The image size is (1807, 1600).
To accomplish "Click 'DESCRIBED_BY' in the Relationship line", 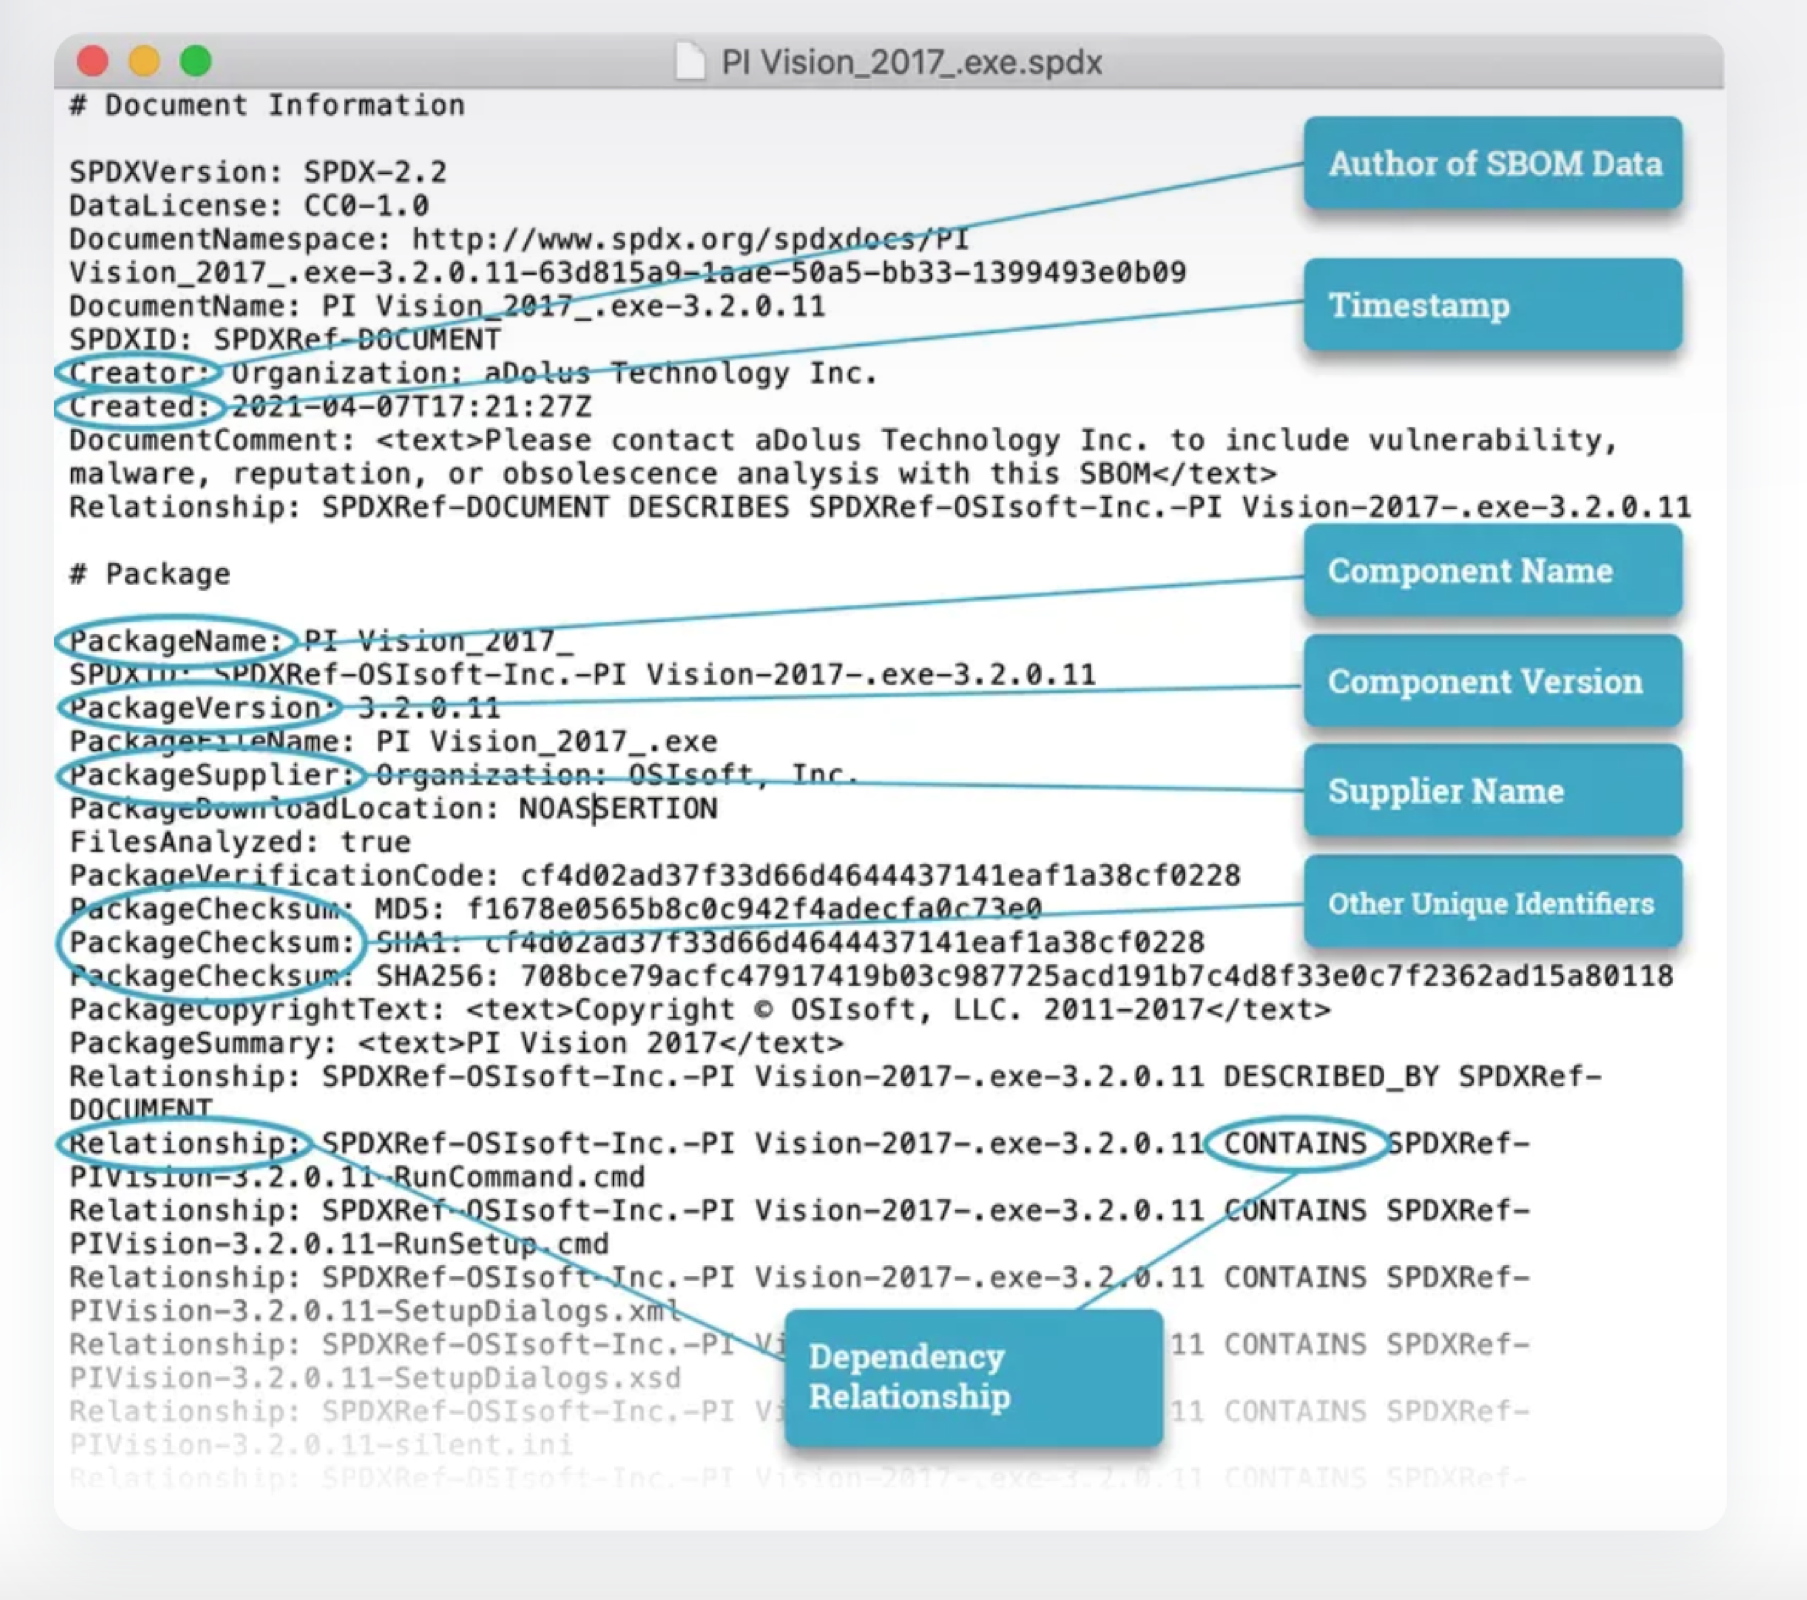I will pos(1331,1077).
